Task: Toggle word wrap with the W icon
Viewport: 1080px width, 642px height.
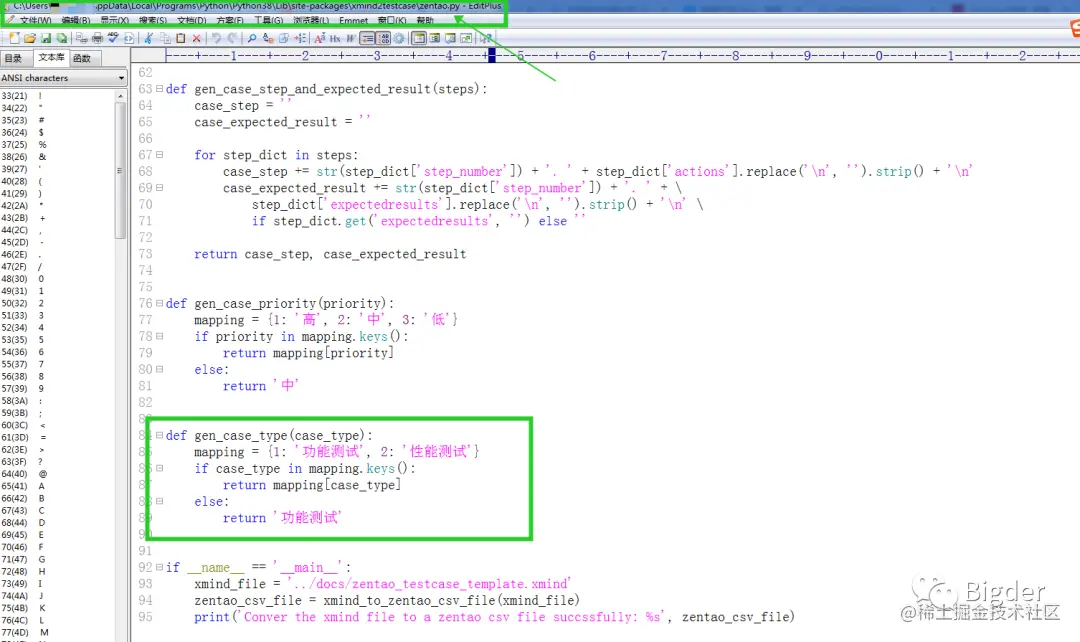Action: [350, 39]
